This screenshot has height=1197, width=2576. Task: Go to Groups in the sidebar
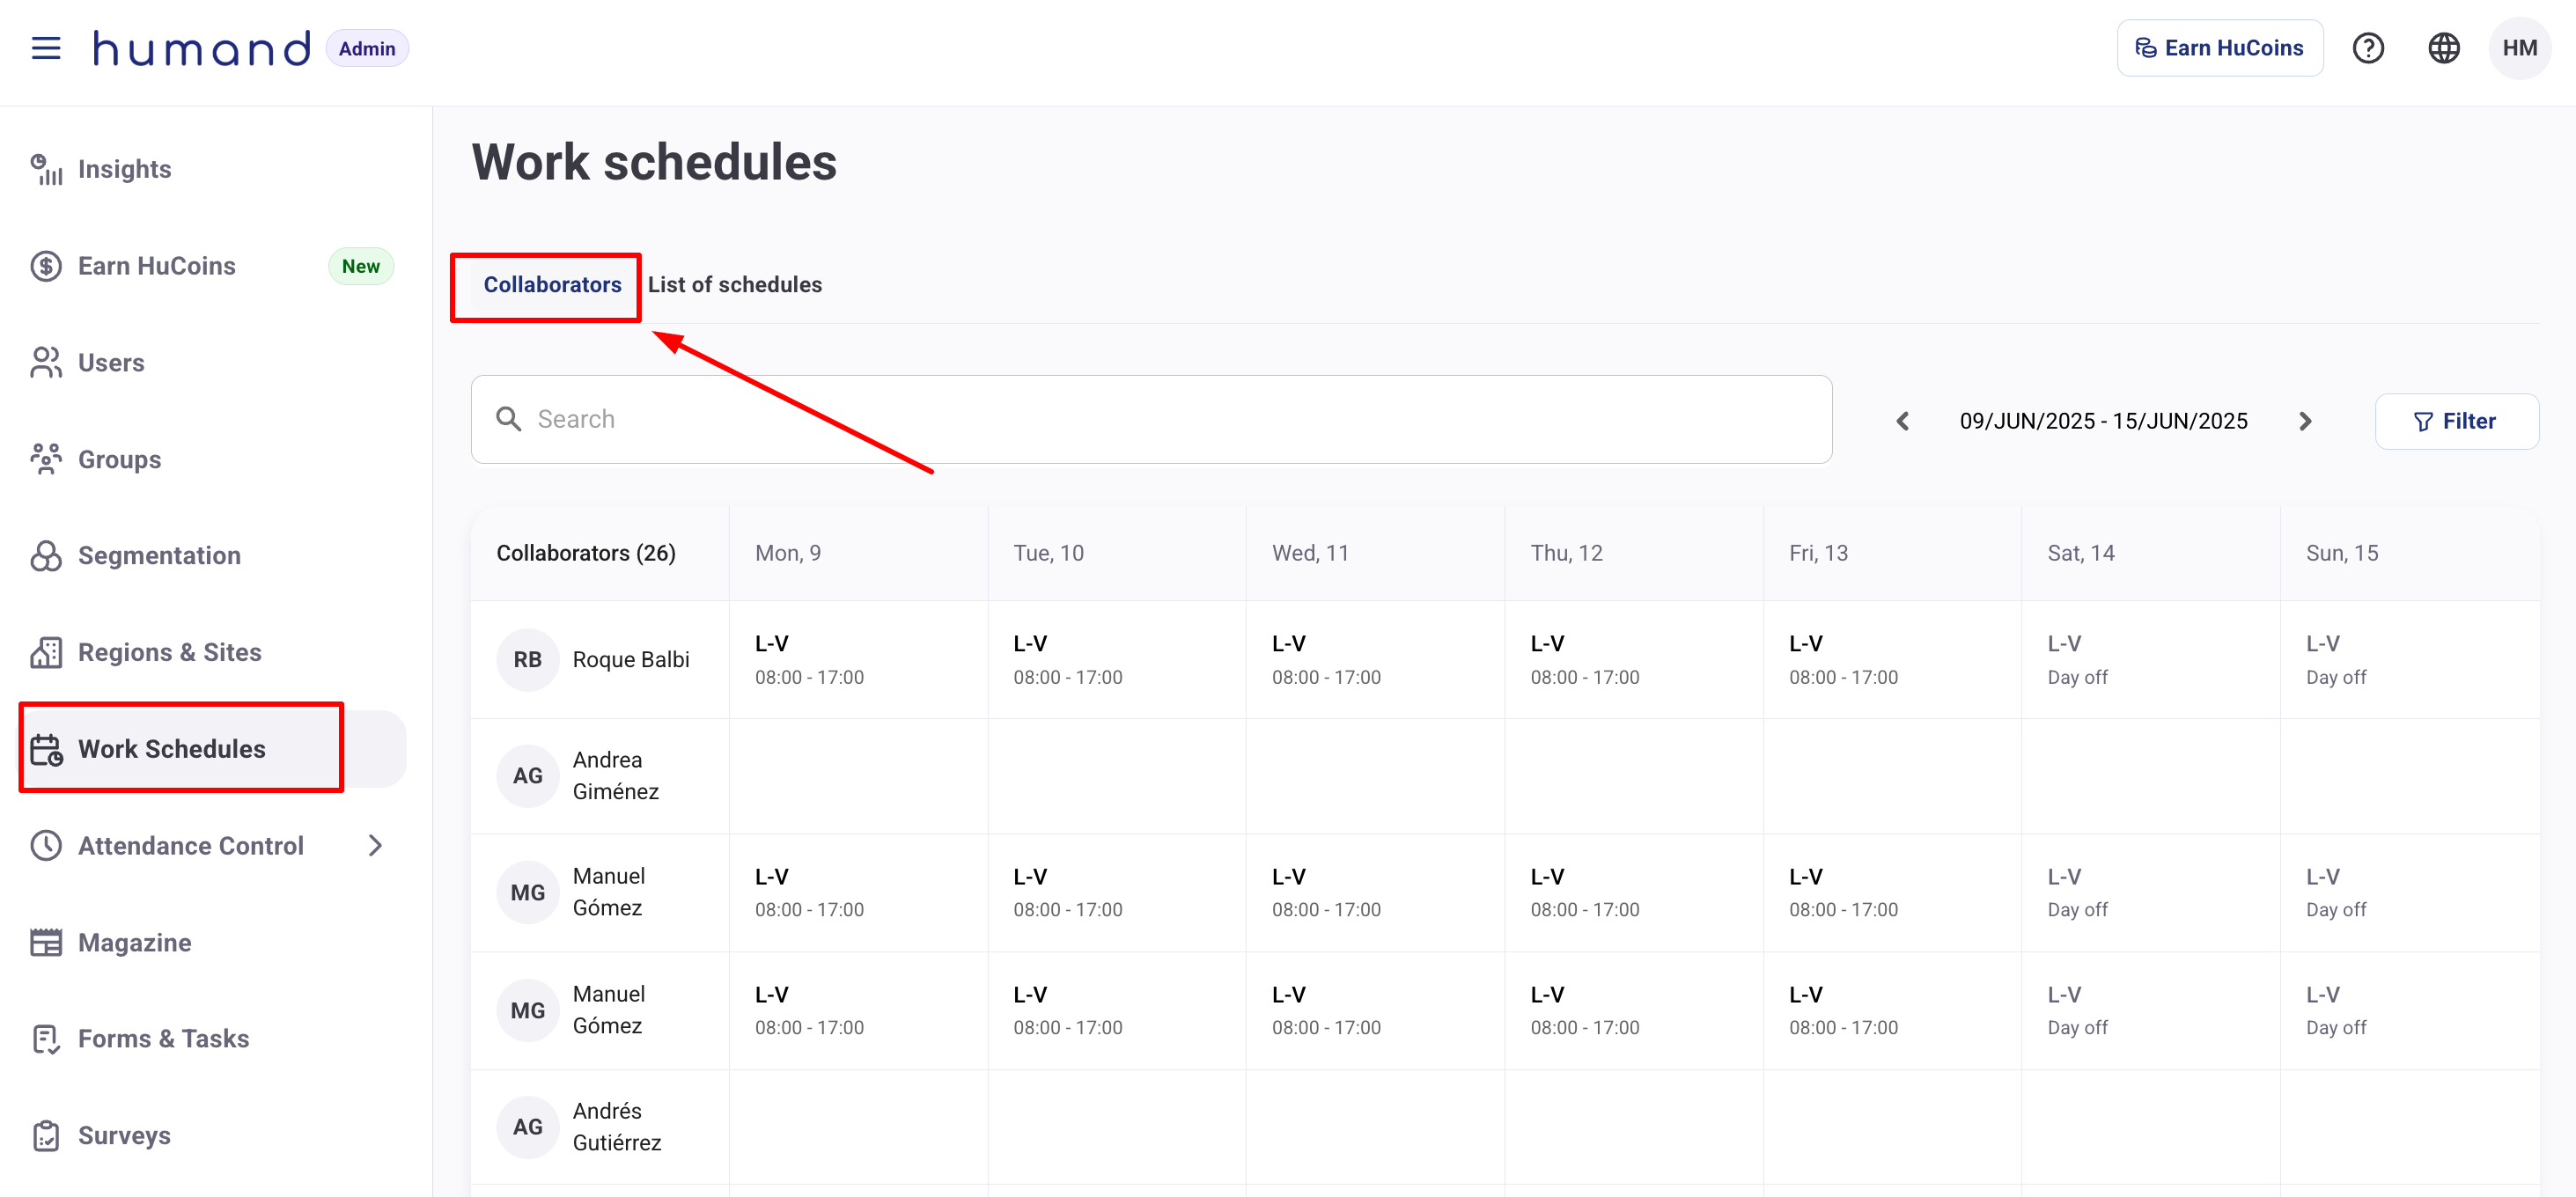[119, 459]
